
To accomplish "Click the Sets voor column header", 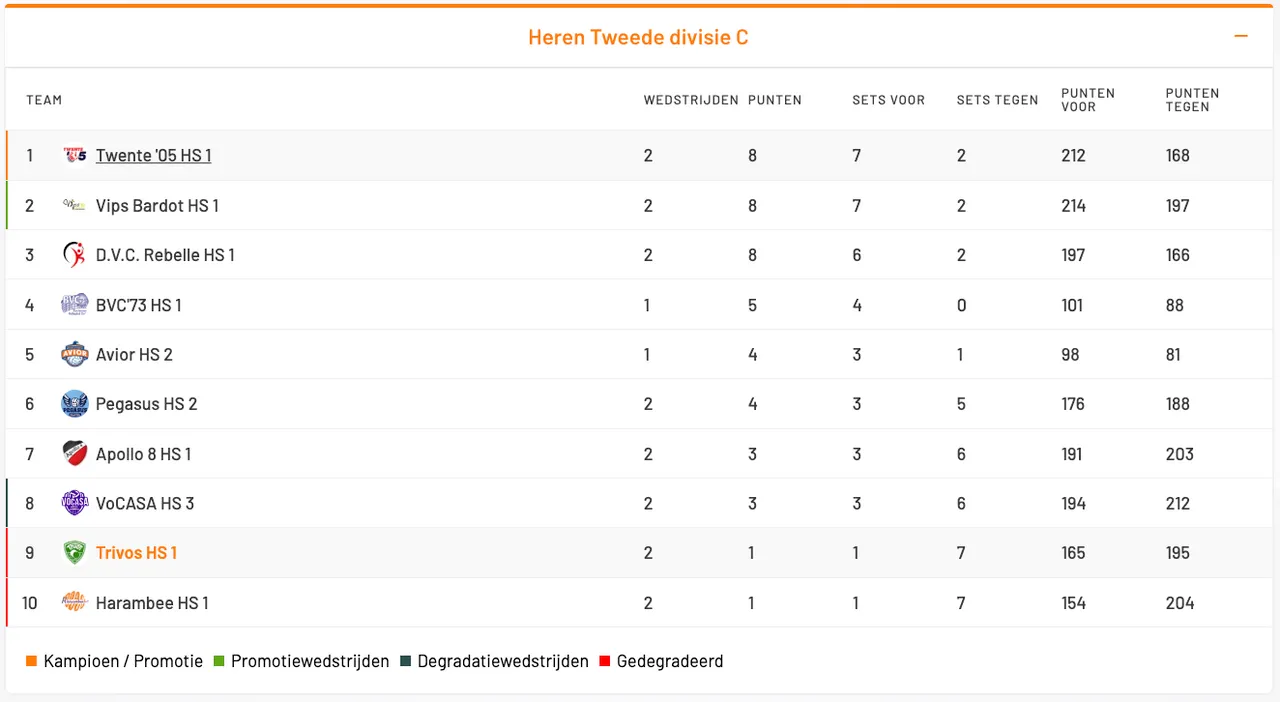I will point(888,100).
